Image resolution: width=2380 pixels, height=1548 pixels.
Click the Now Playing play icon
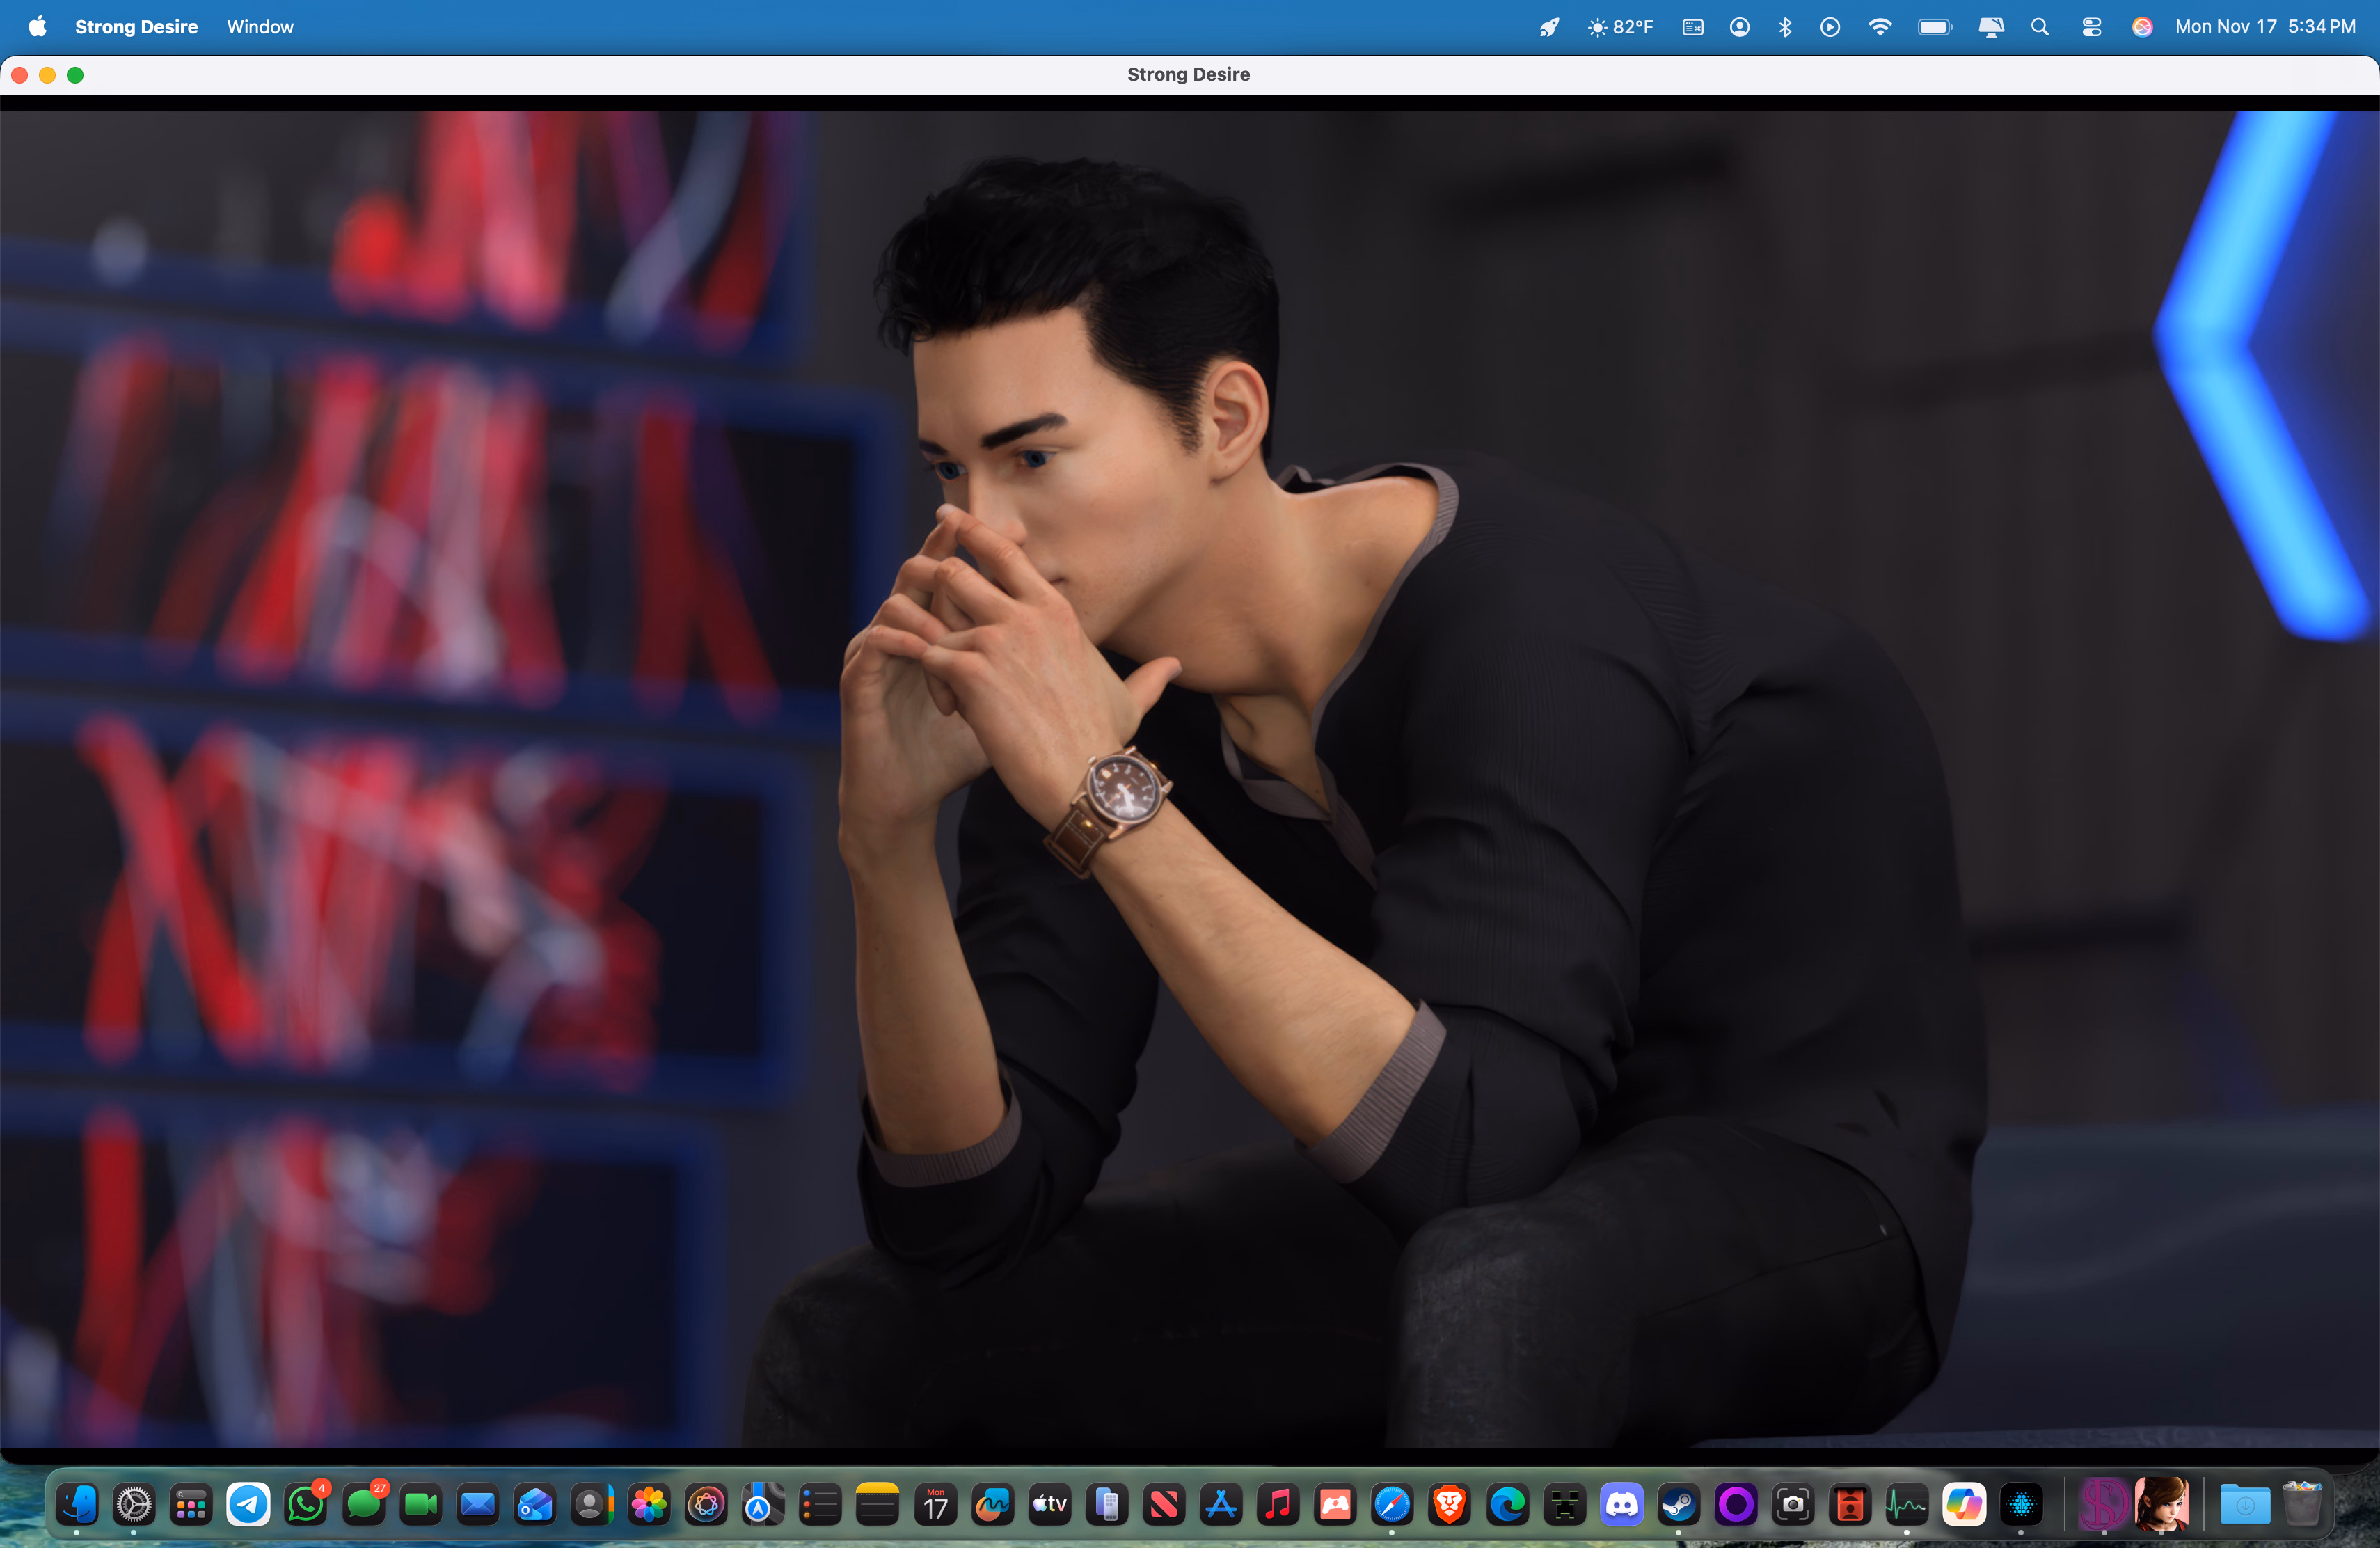[x=1830, y=27]
